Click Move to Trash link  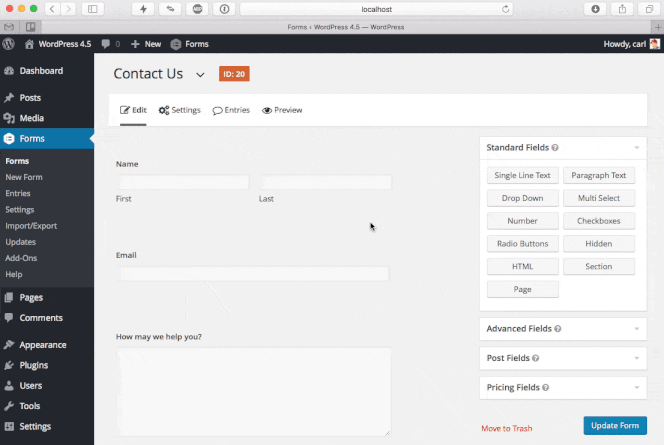pos(506,428)
